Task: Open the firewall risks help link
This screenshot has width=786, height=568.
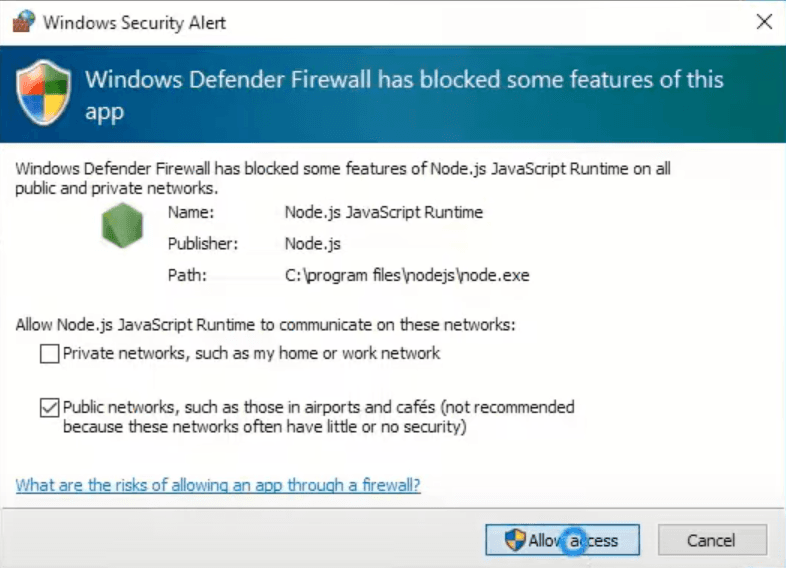Action: (218, 485)
